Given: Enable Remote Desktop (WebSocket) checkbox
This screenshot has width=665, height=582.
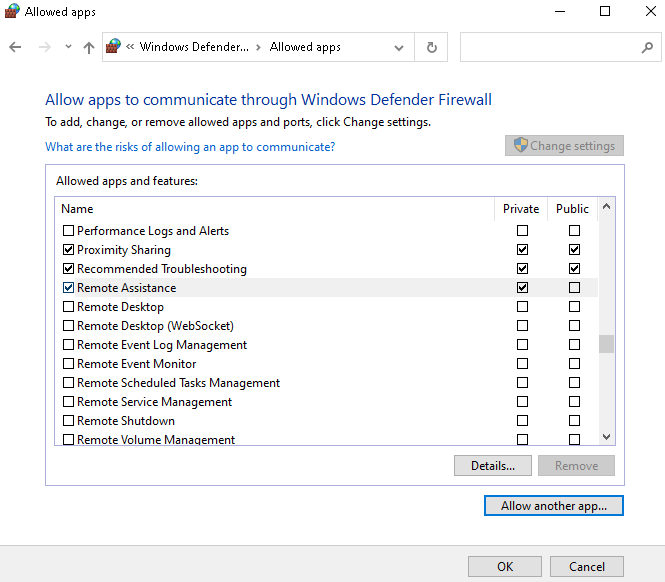Looking at the screenshot, I should click(68, 325).
